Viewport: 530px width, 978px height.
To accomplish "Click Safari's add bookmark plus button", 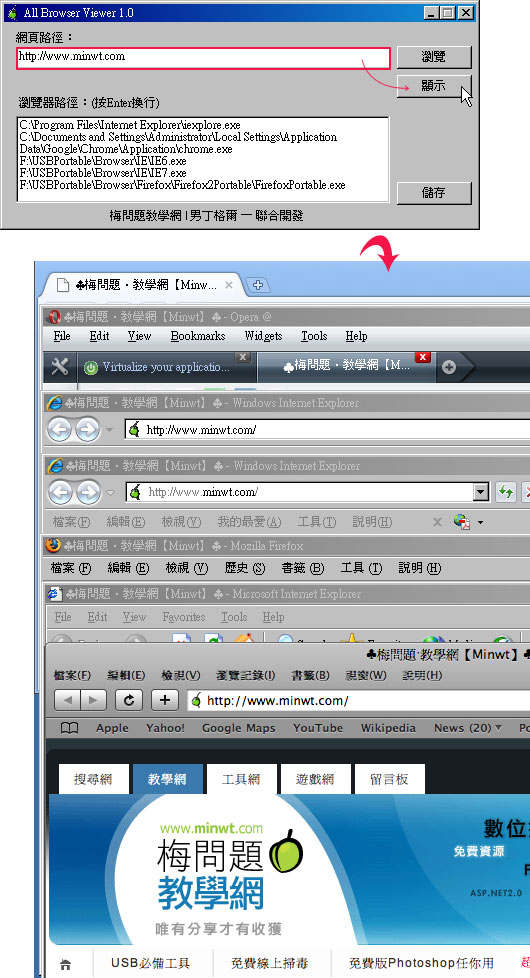I will [165, 700].
